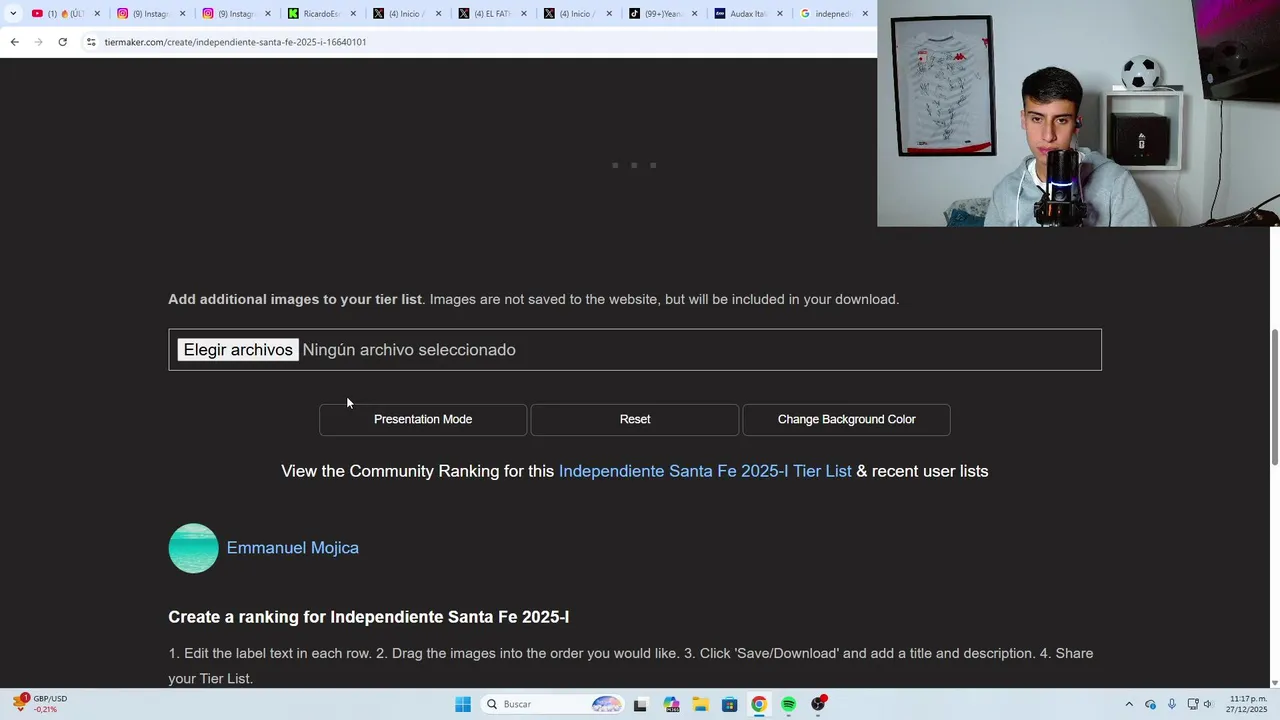Open Spotify from the taskbar

click(x=788, y=704)
